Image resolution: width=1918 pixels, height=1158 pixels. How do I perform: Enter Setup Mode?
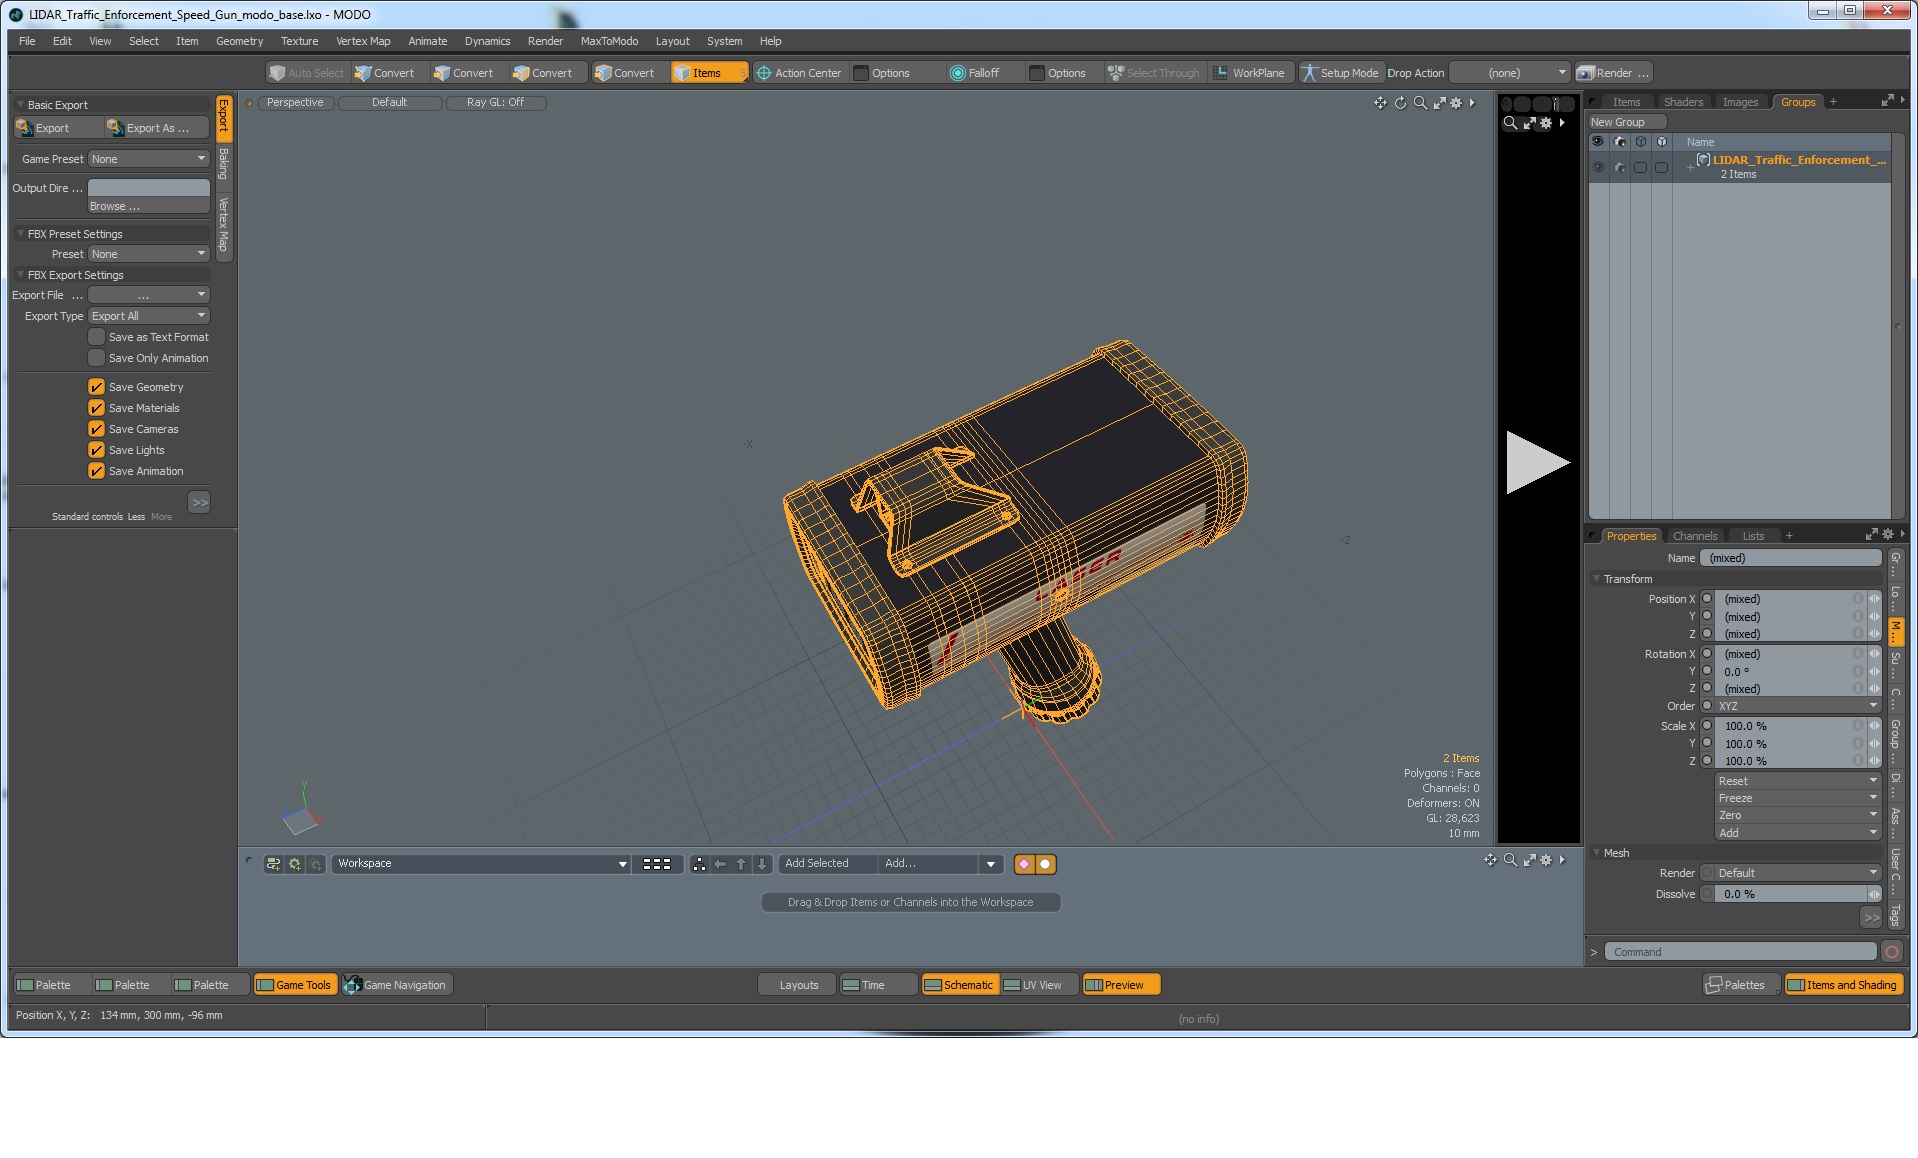pyautogui.click(x=1340, y=73)
